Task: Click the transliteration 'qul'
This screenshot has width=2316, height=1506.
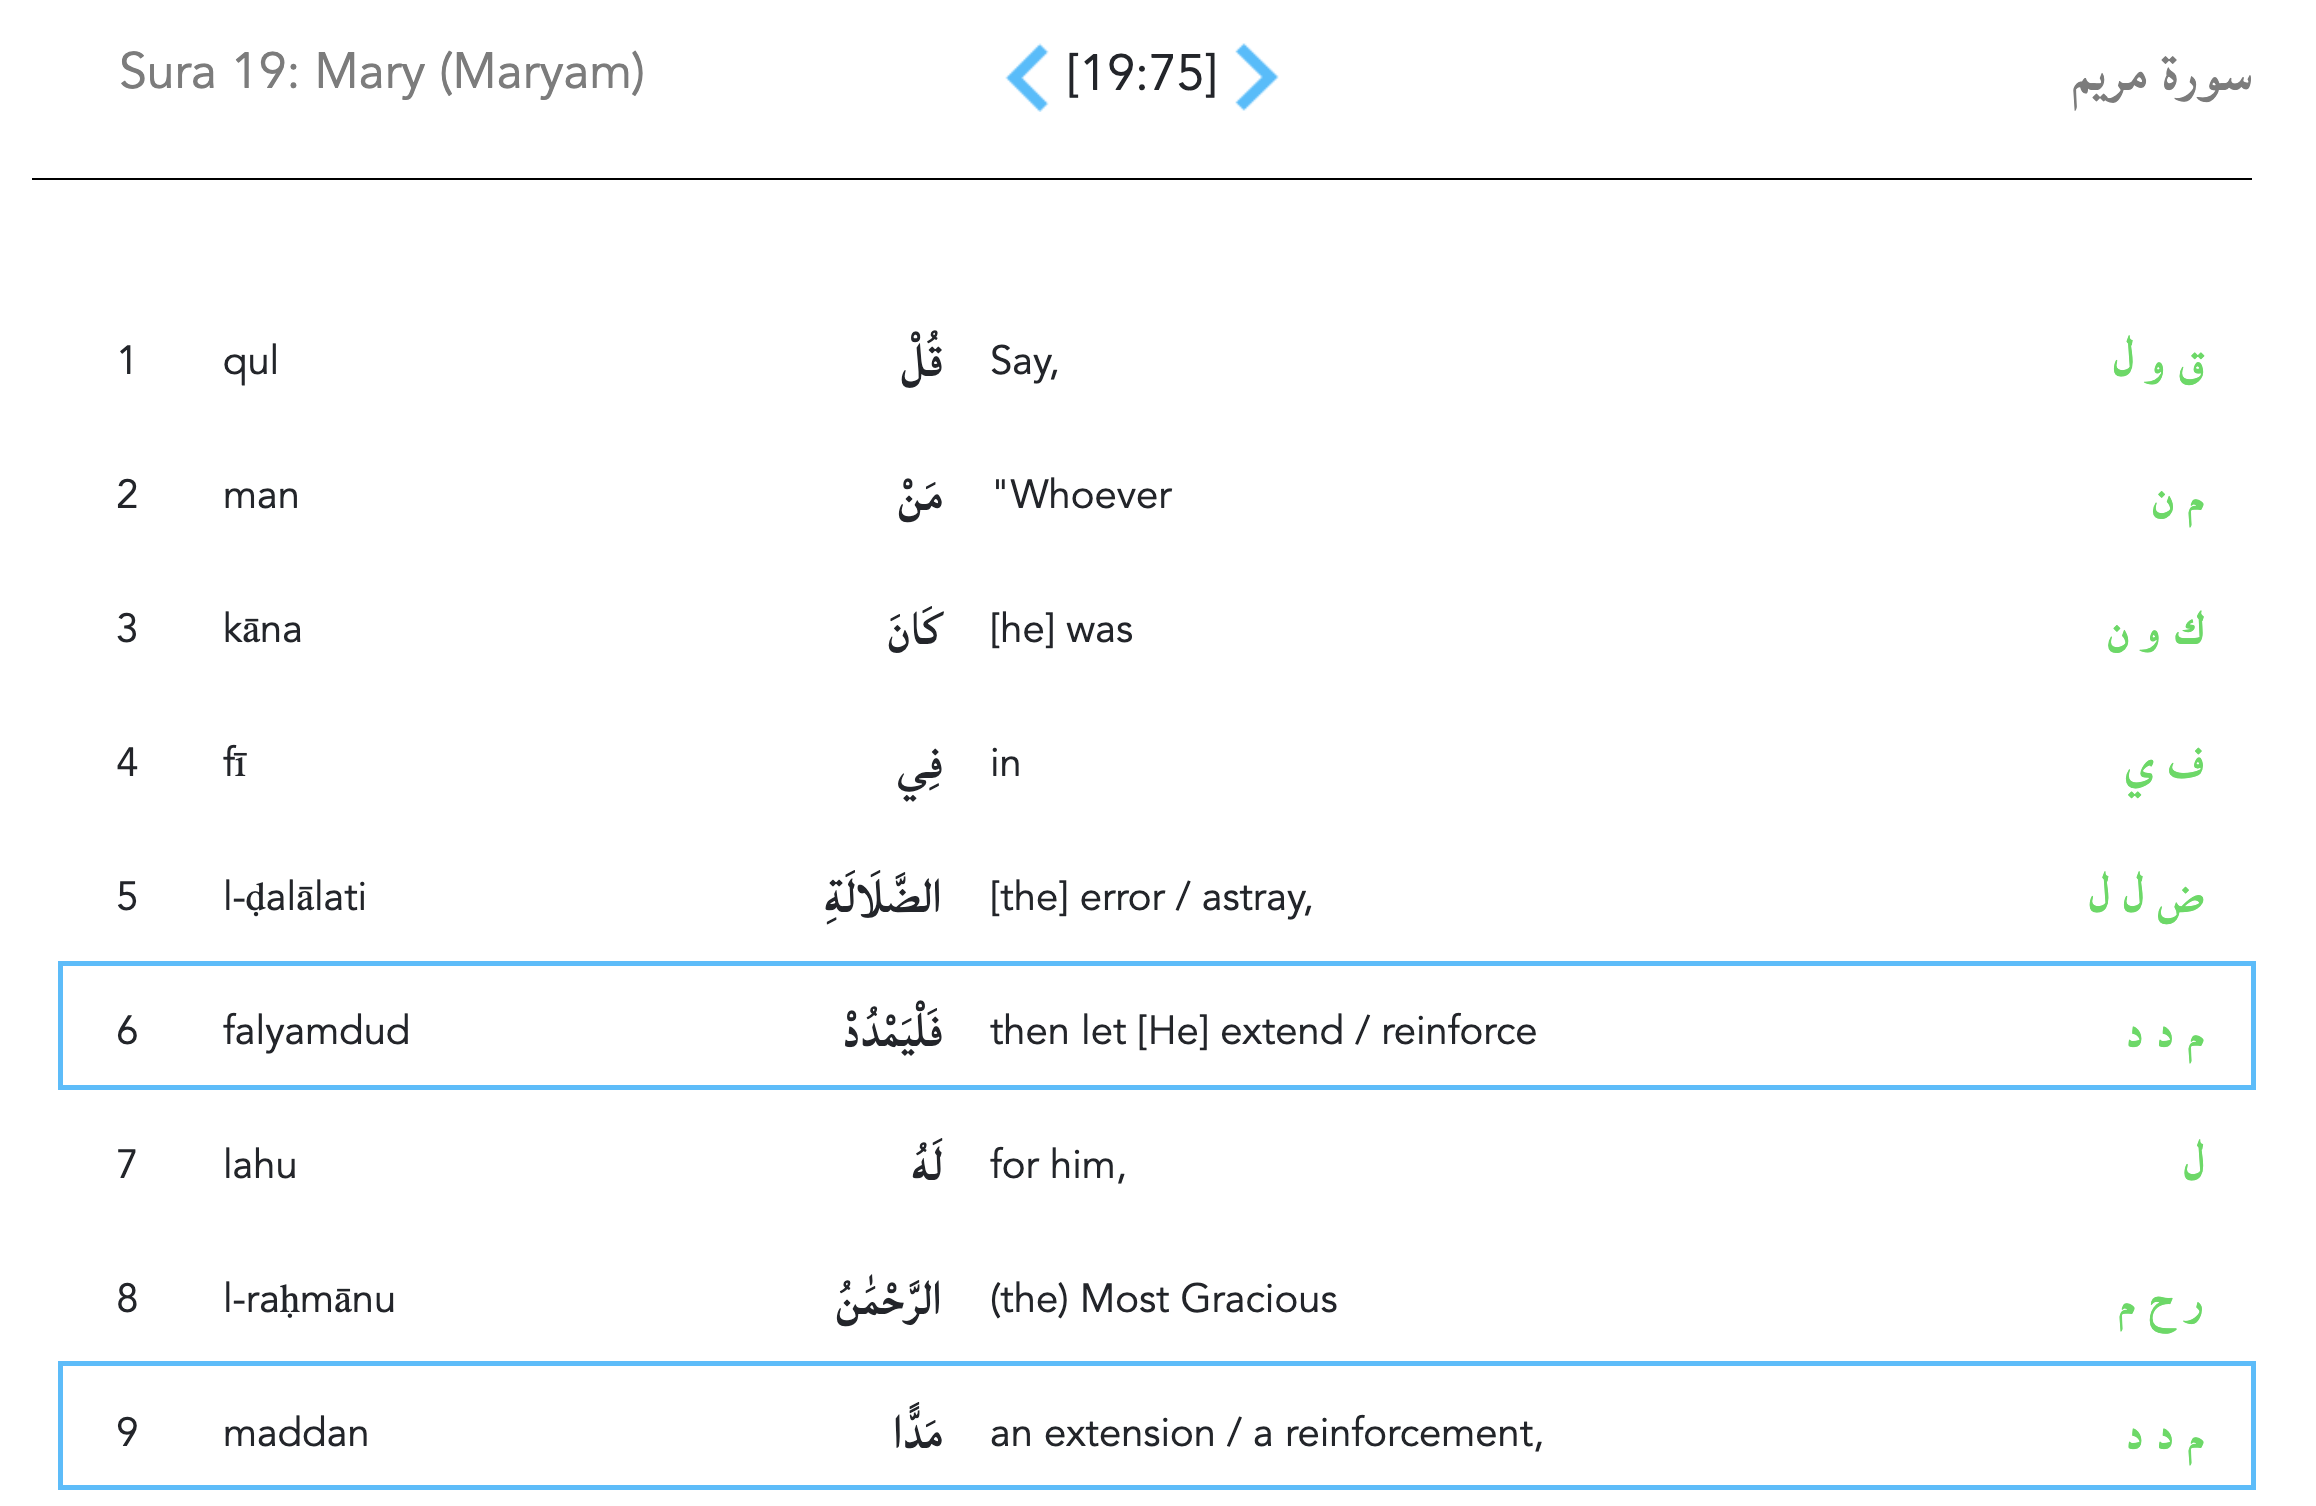Action: pos(250,361)
